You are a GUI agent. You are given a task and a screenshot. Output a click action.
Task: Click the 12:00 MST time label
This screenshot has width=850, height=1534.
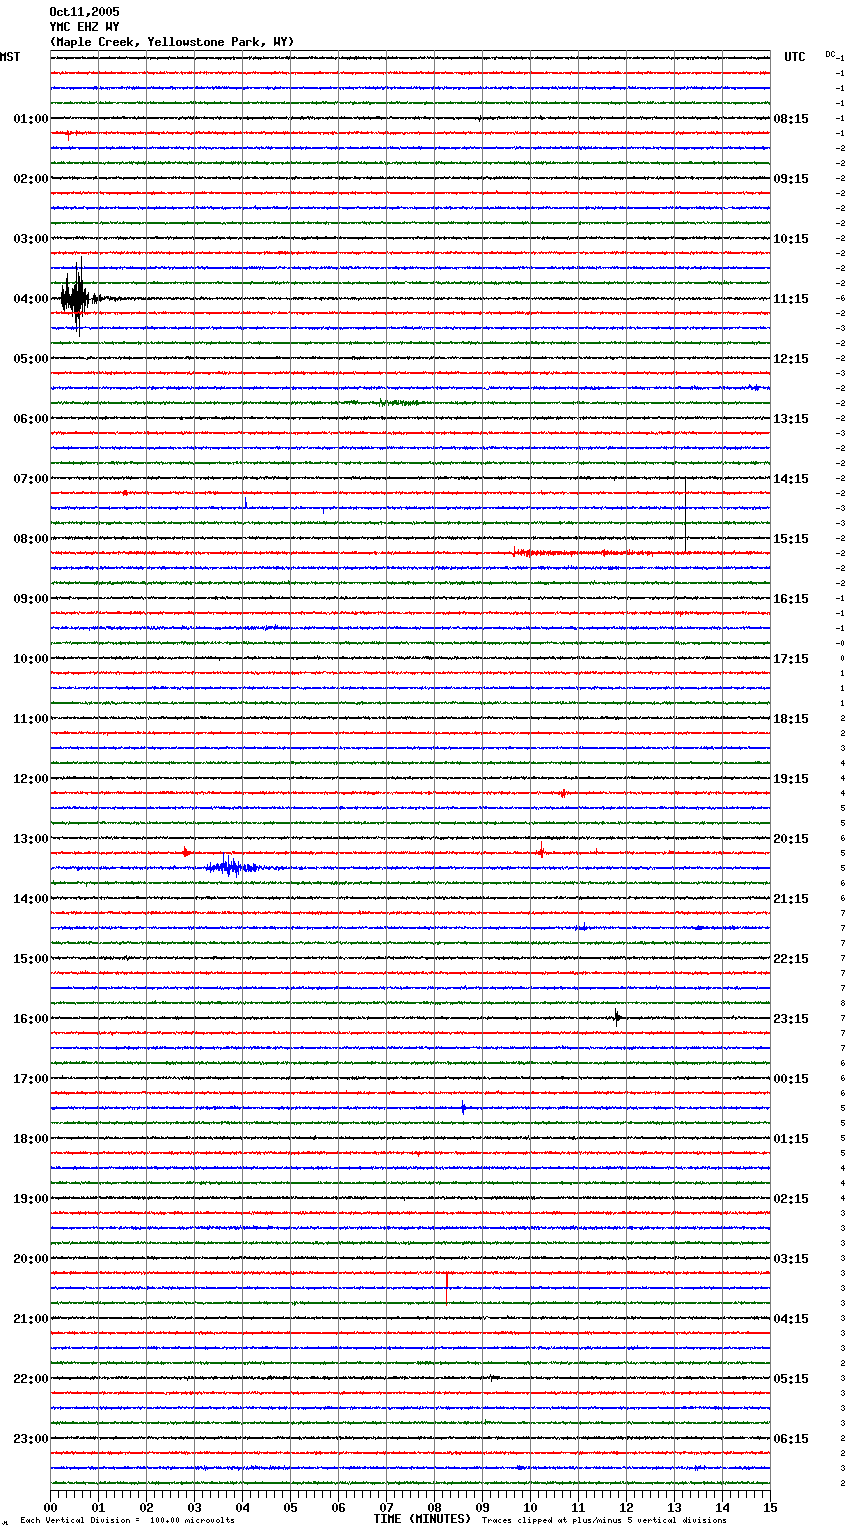click(x=31, y=779)
